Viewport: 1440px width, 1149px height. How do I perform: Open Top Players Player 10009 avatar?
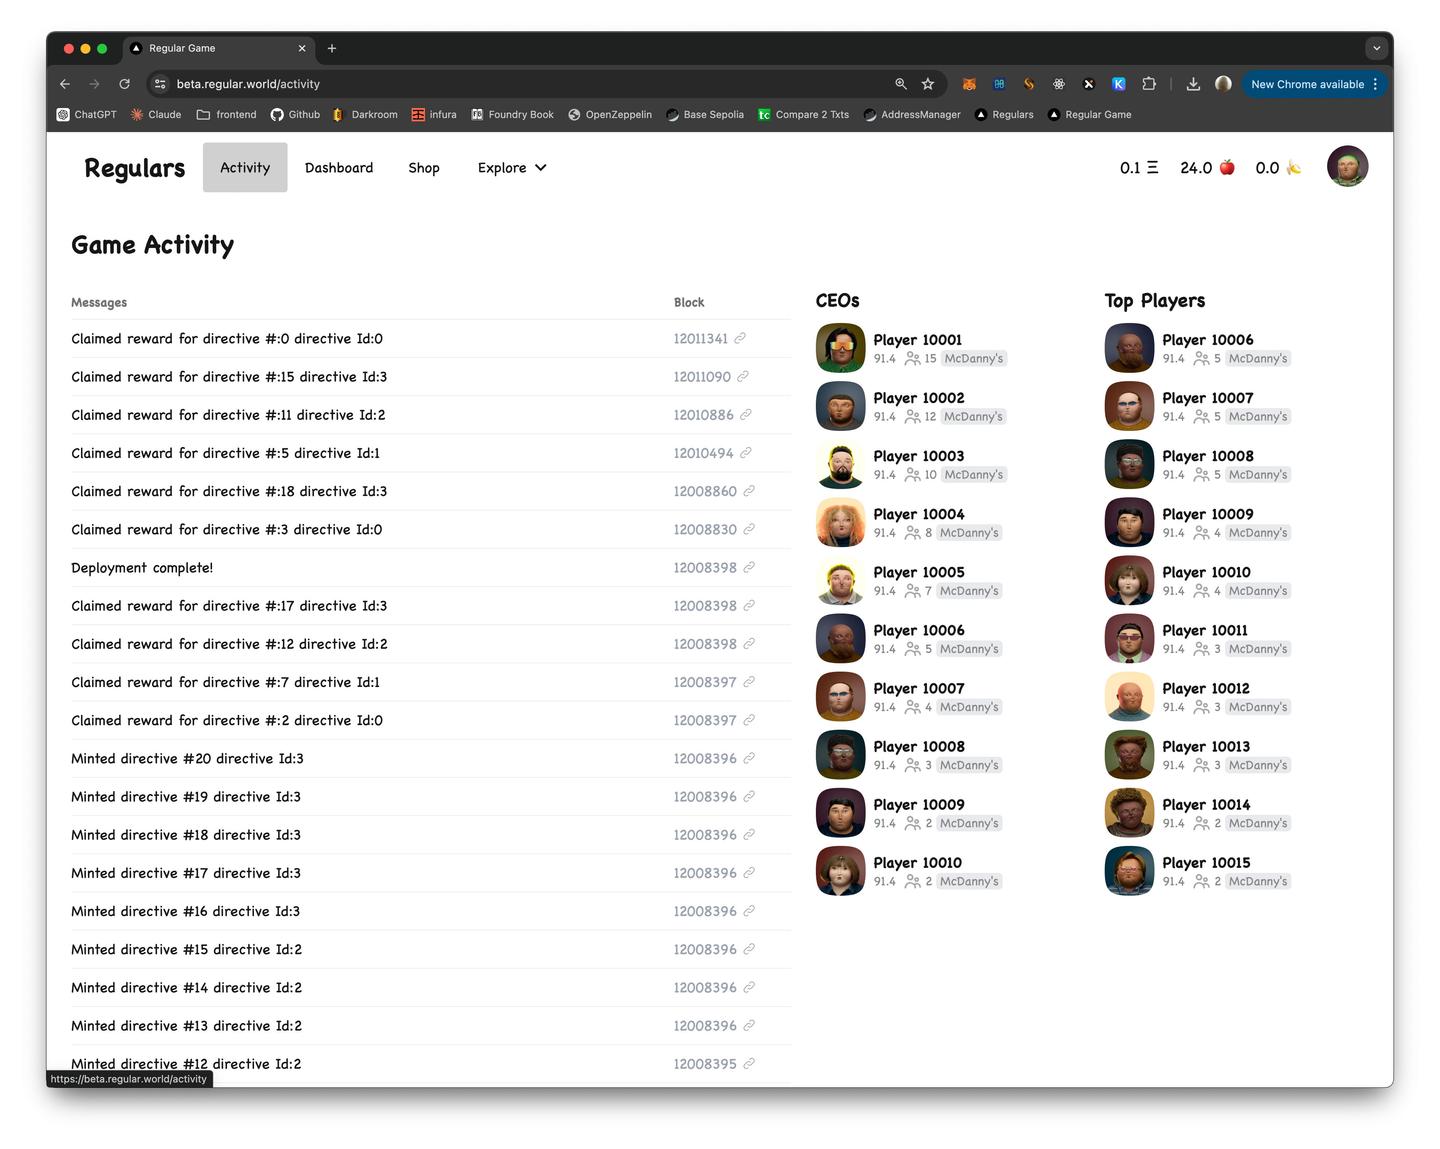[1129, 522]
